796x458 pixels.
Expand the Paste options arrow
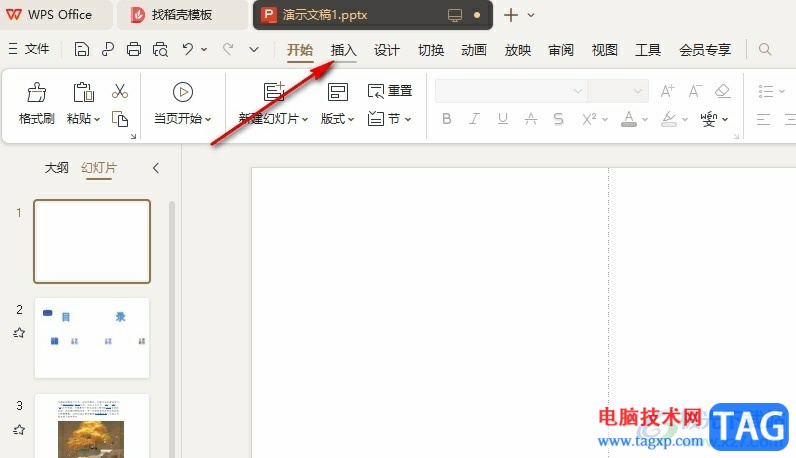(97, 119)
